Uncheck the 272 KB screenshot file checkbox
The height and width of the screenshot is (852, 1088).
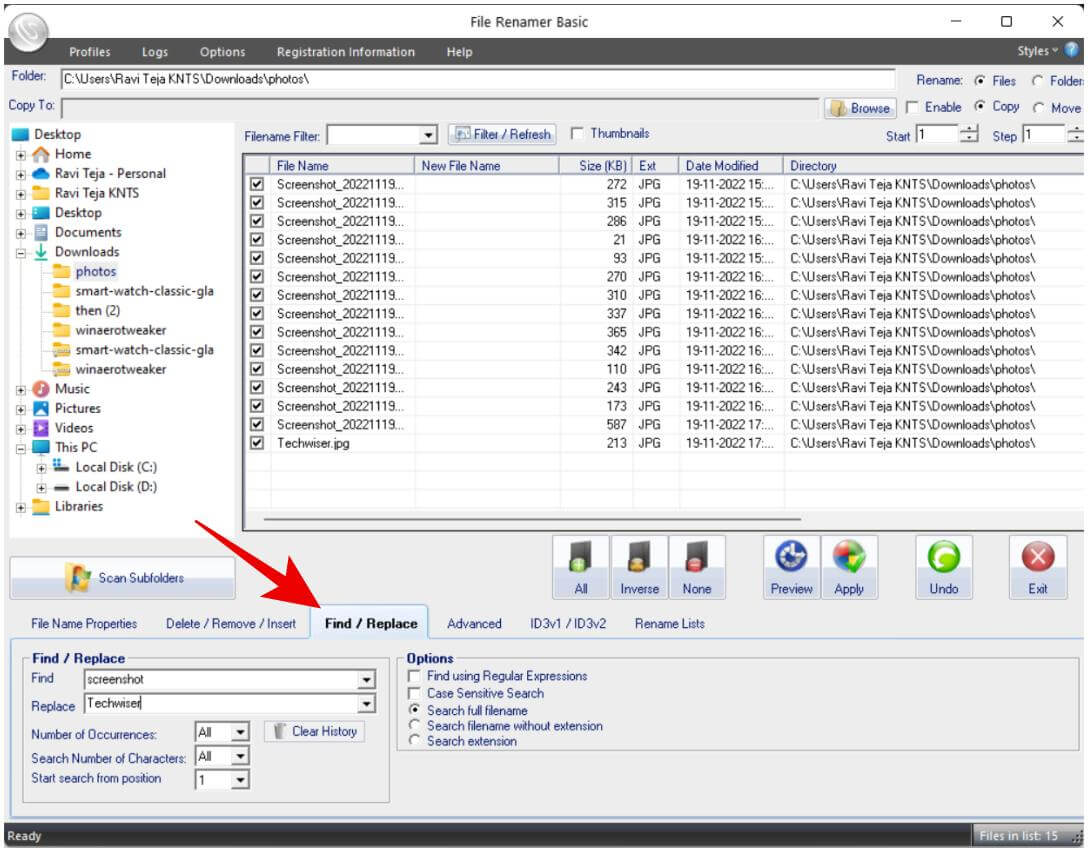tap(257, 184)
